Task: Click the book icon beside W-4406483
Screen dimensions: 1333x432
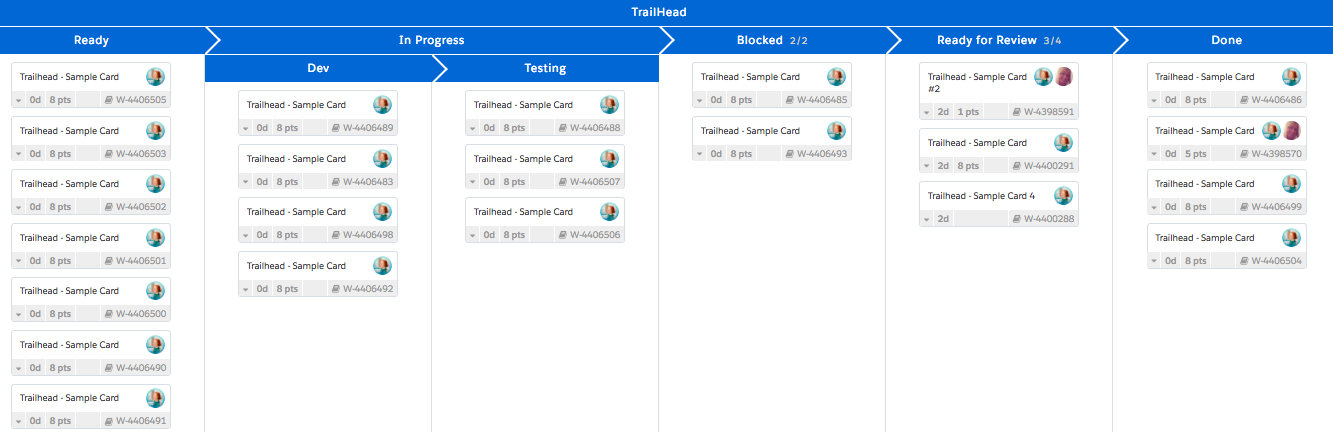Action: (x=336, y=182)
